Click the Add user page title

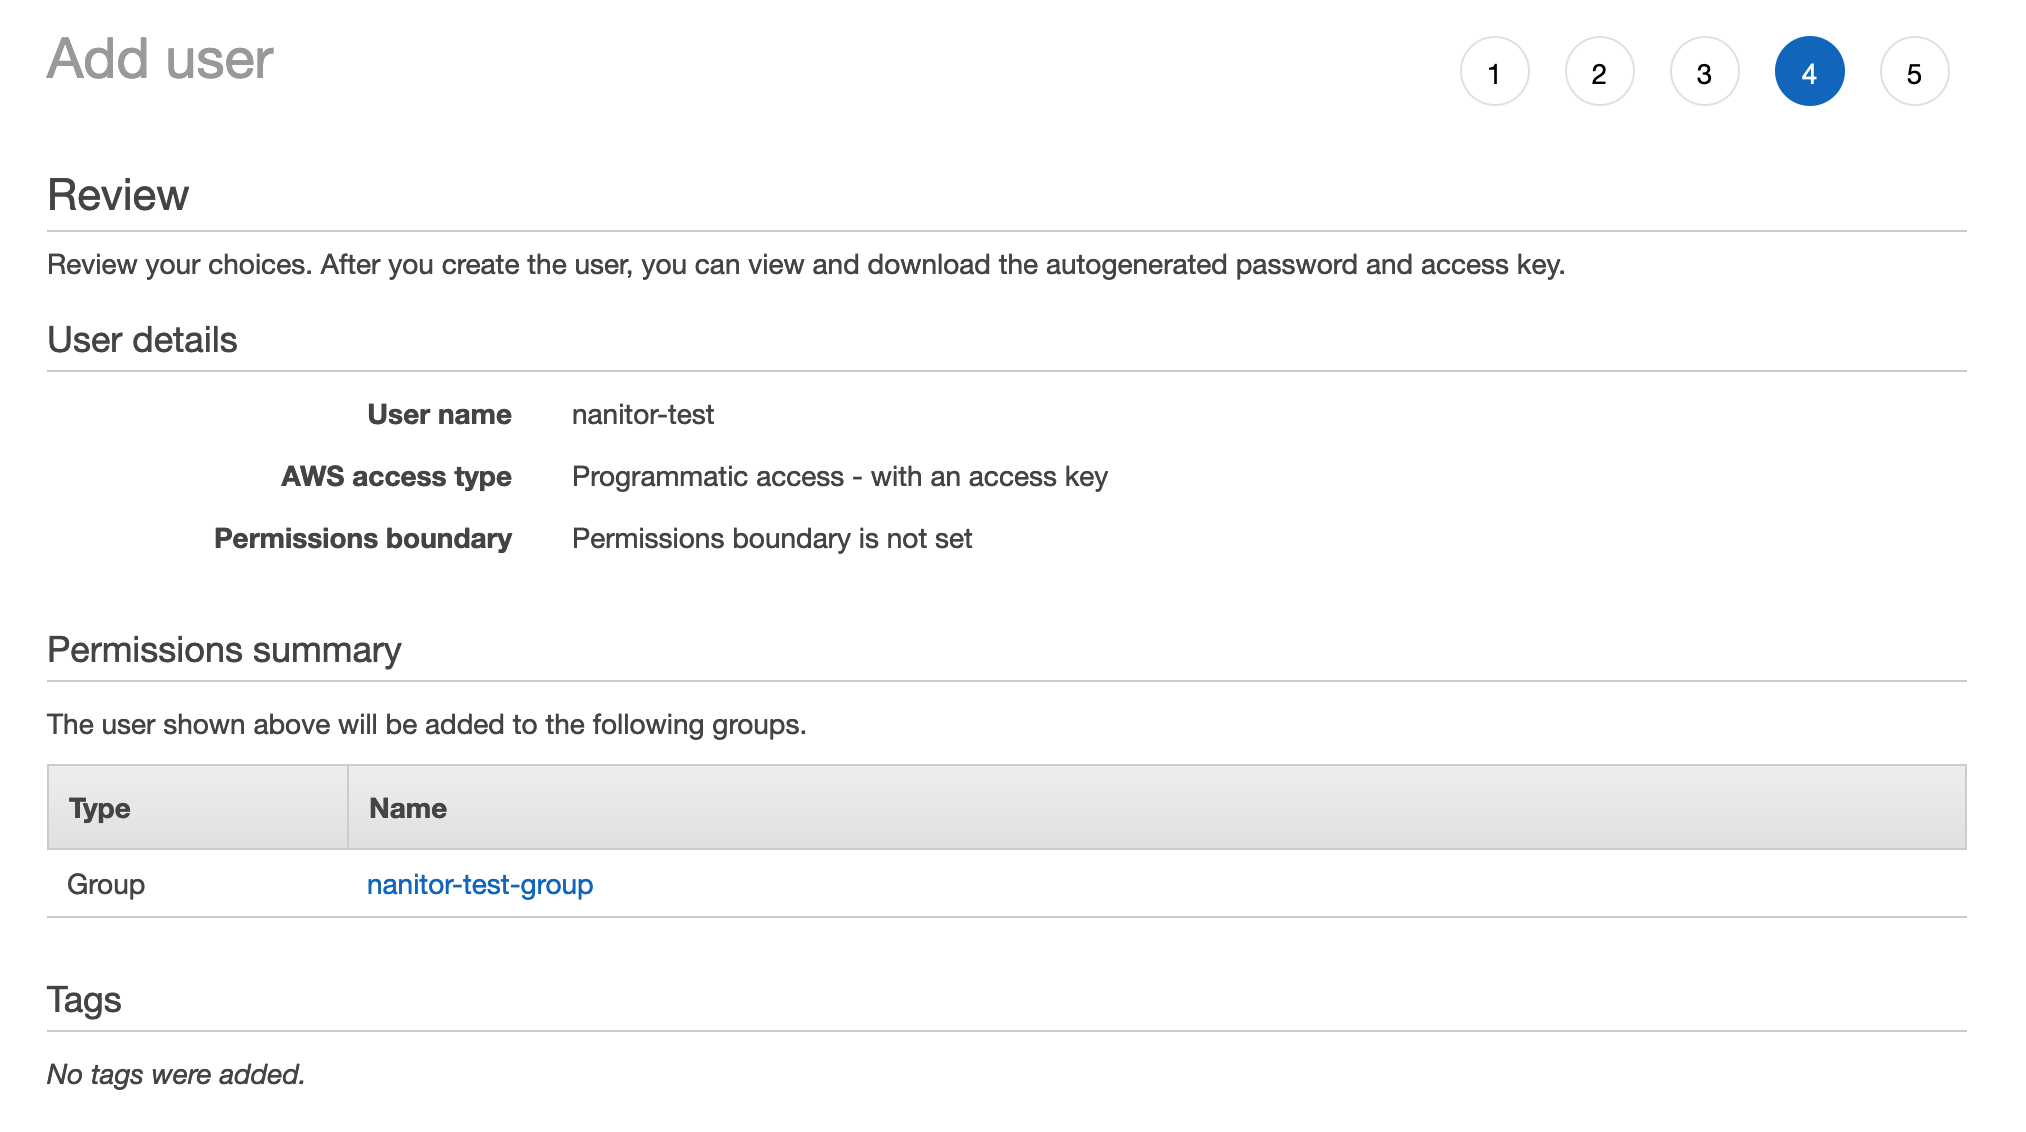[x=160, y=59]
